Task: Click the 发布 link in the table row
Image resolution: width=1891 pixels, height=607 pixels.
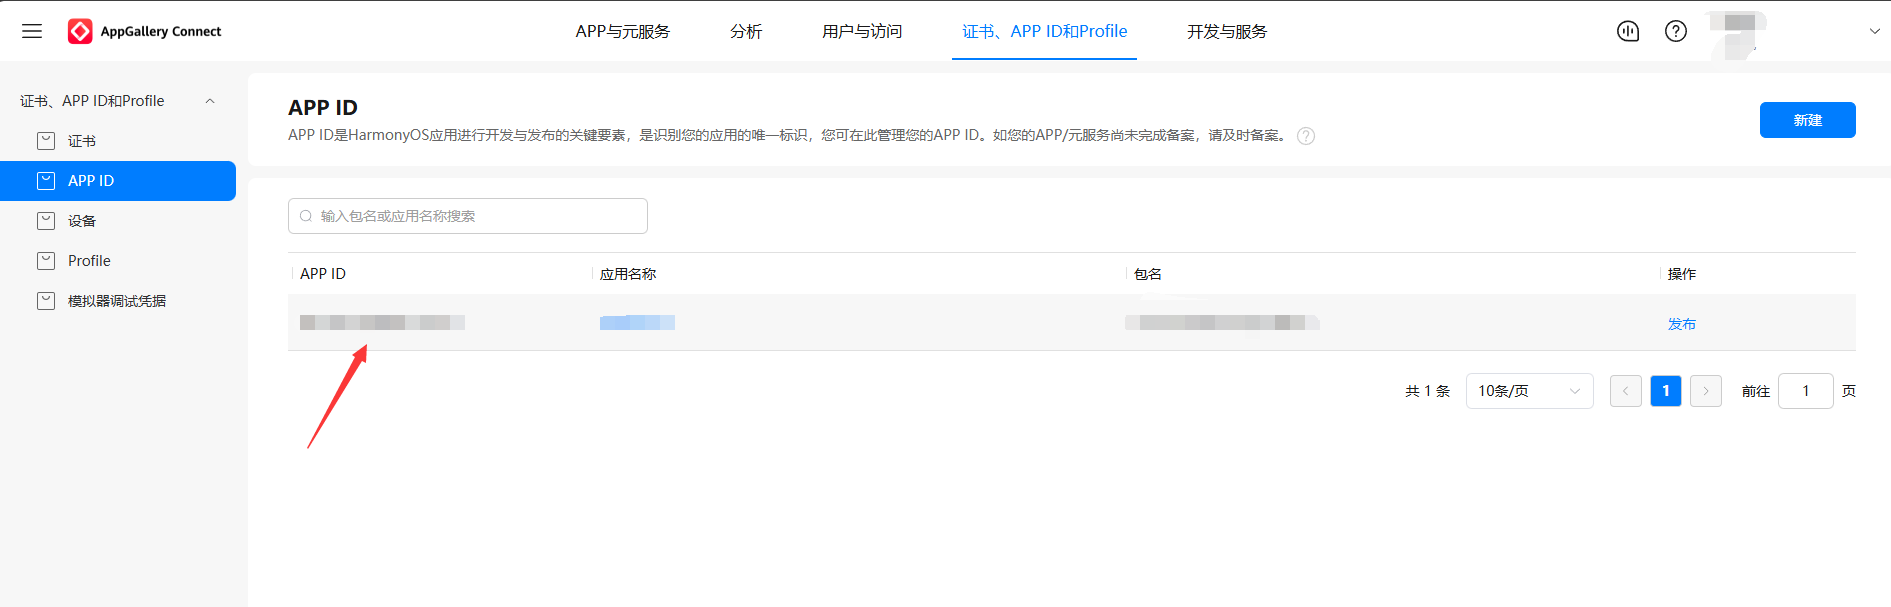Action: [x=1682, y=324]
